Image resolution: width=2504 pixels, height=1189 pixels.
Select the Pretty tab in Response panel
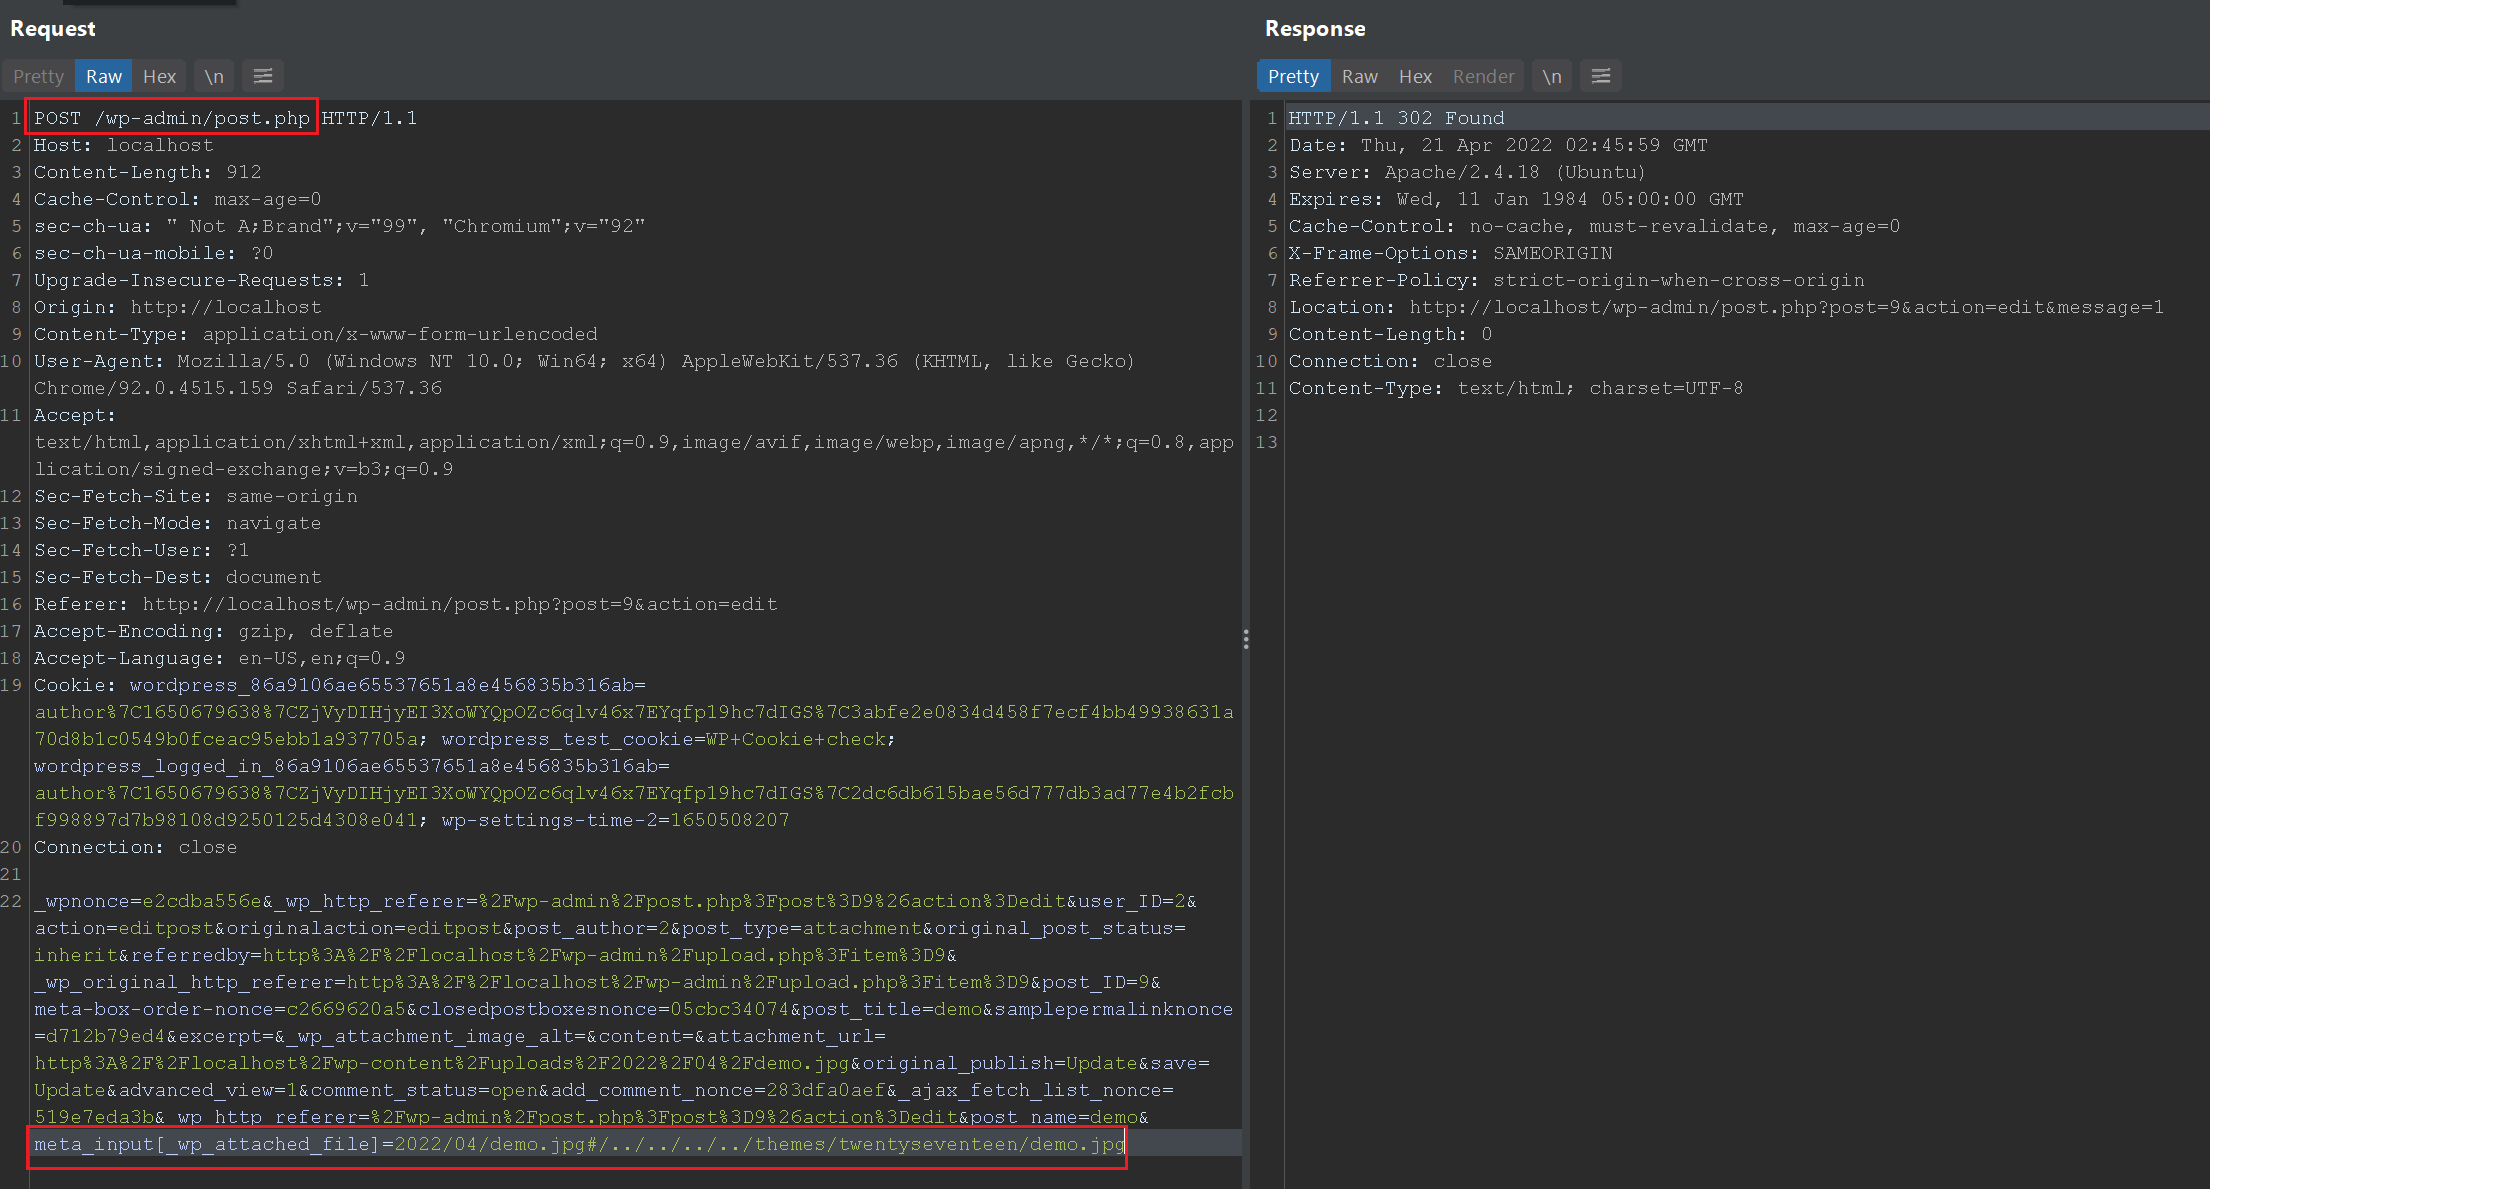click(1293, 76)
